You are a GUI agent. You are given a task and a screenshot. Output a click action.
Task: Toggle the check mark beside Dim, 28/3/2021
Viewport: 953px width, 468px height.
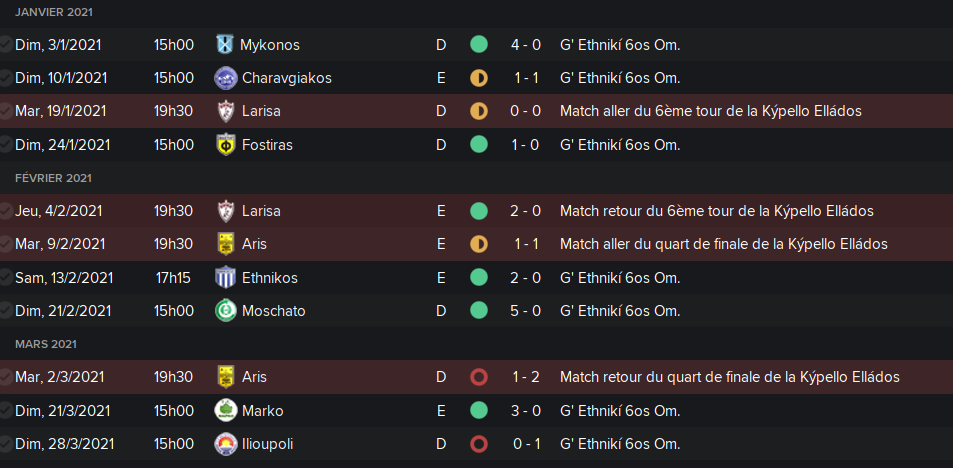pos(7,444)
